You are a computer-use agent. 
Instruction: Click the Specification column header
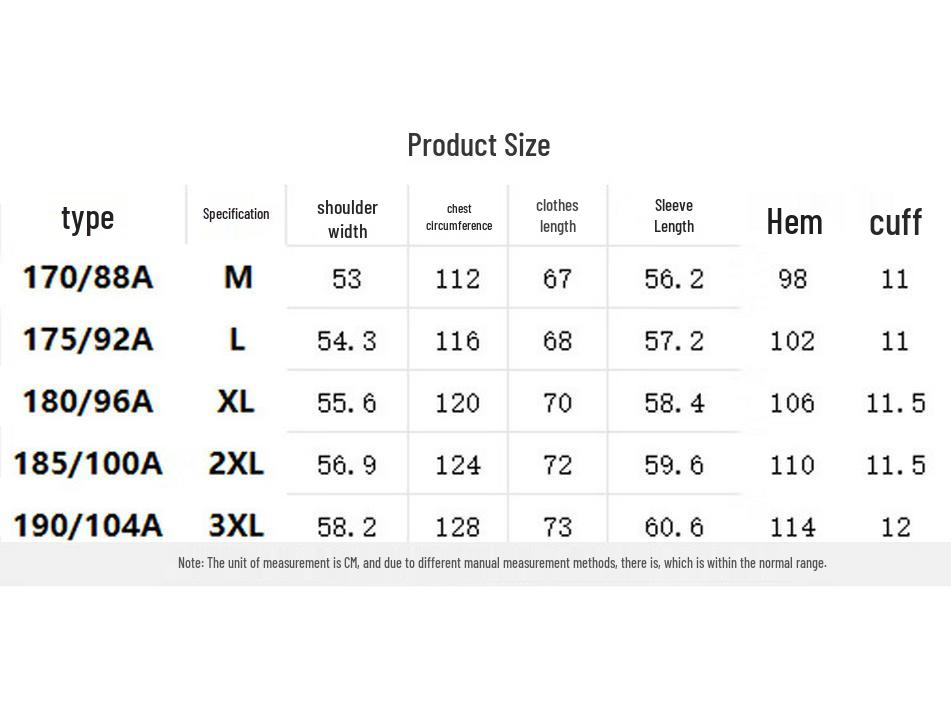coord(236,214)
